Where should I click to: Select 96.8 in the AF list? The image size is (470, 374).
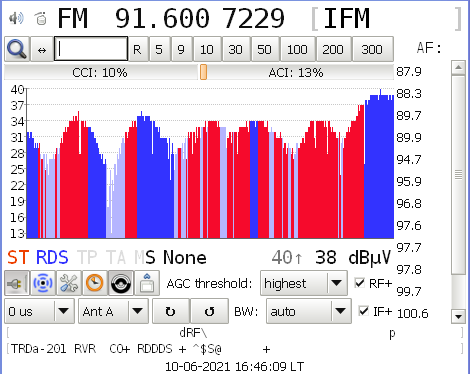pyautogui.click(x=409, y=203)
